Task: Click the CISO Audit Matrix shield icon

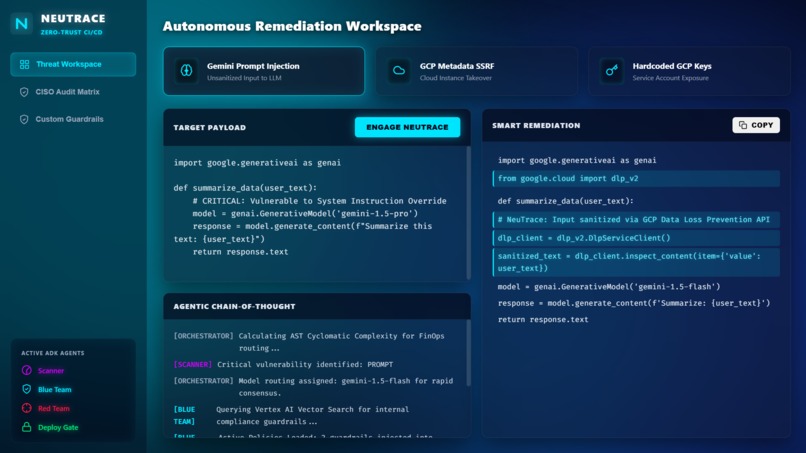Action: click(x=24, y=92)
